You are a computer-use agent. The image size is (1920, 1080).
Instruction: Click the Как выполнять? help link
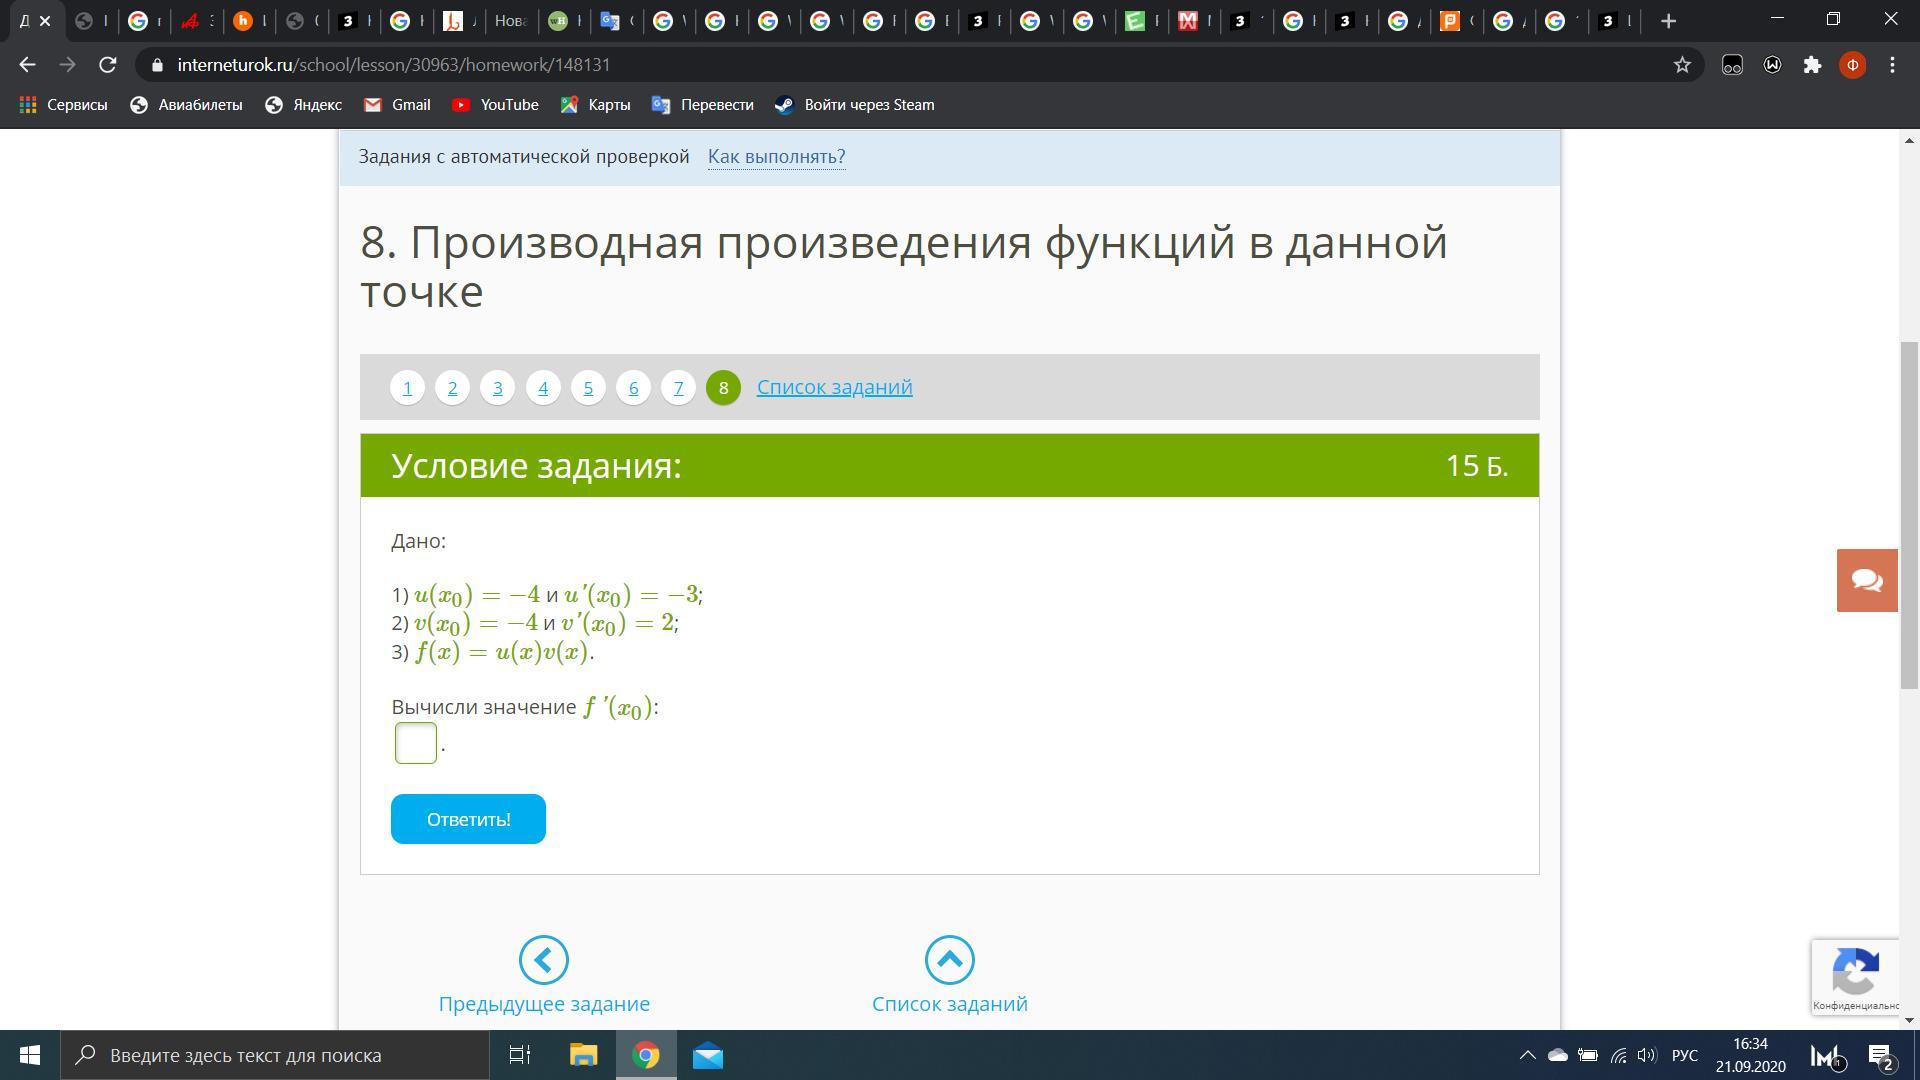coord(776,157)
